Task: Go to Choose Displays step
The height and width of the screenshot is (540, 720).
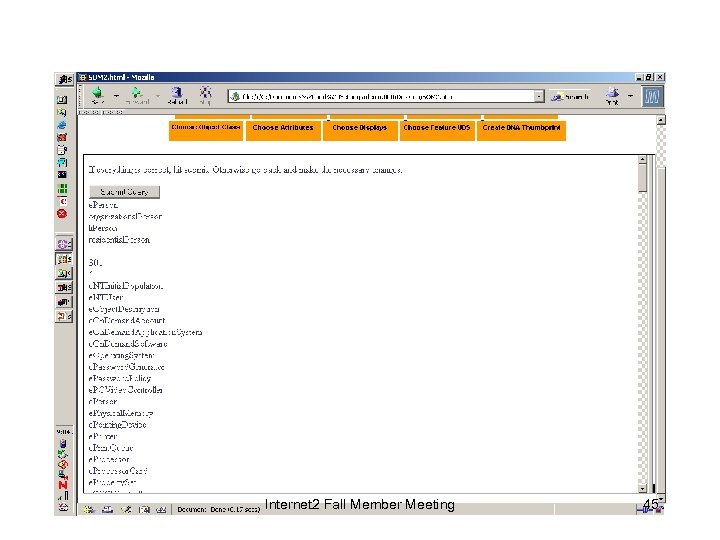Action: [x=360, y=130]
